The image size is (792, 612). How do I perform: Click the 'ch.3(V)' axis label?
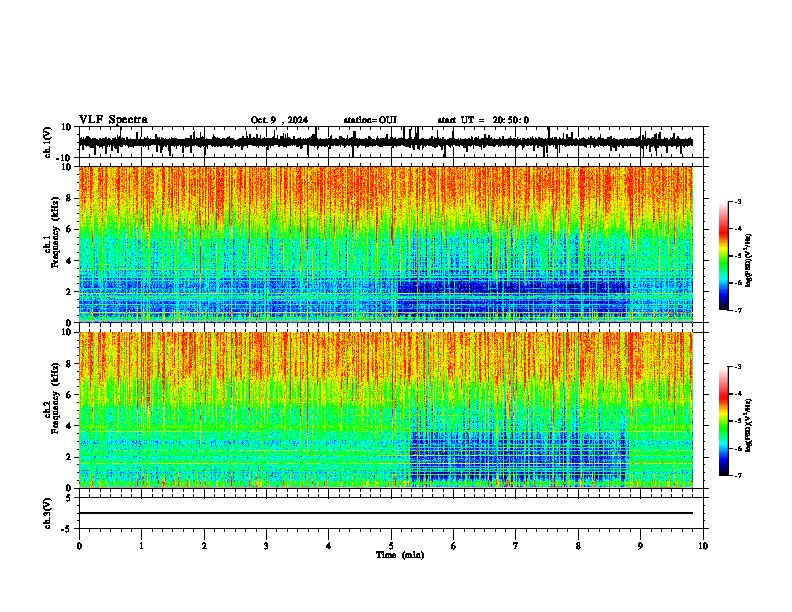pyautogui.click(x=47, y=514)
